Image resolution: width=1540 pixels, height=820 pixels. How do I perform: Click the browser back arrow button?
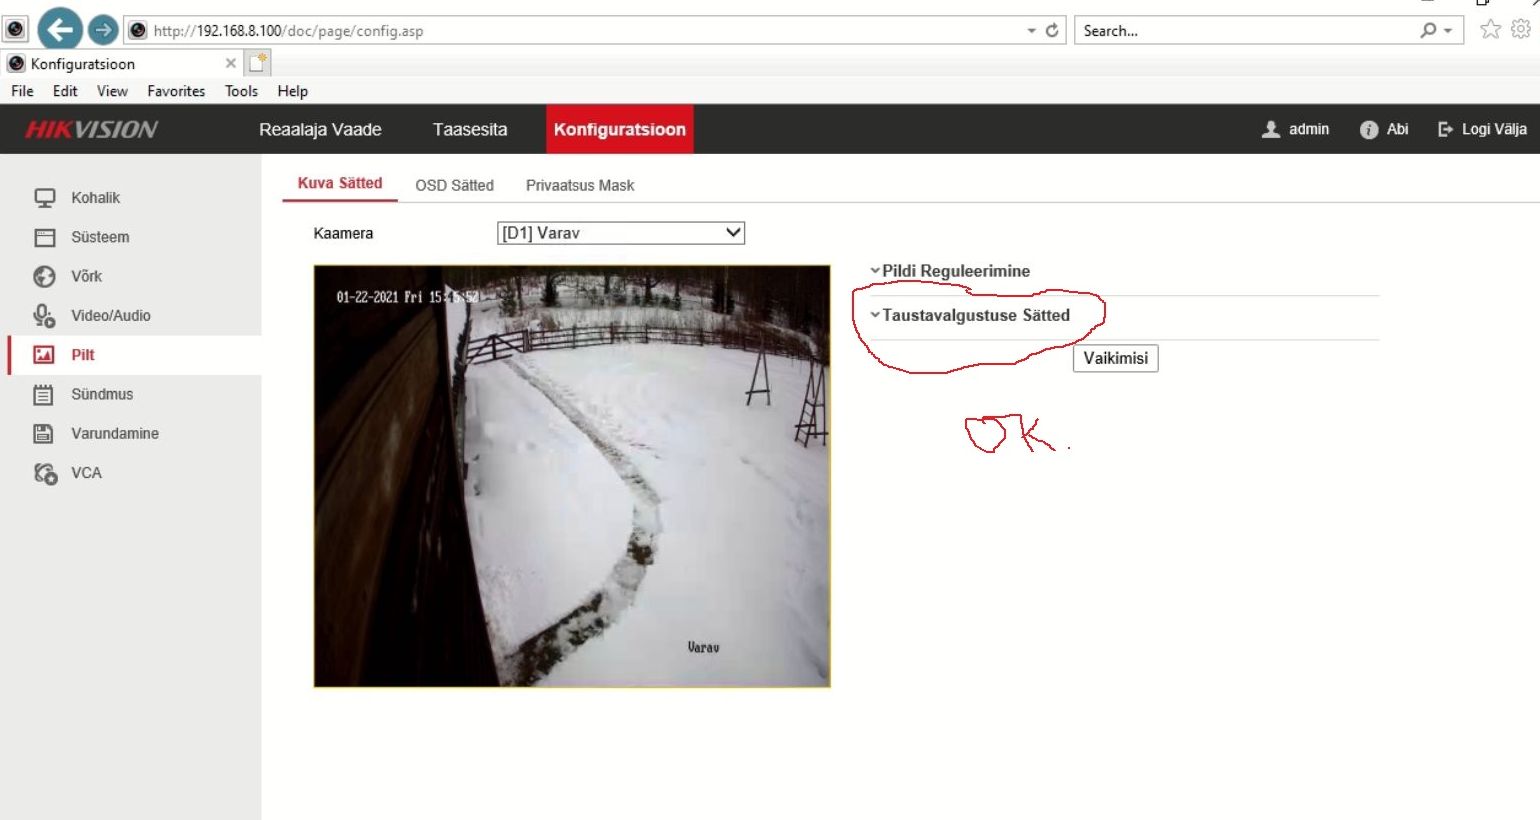[60, 30]
